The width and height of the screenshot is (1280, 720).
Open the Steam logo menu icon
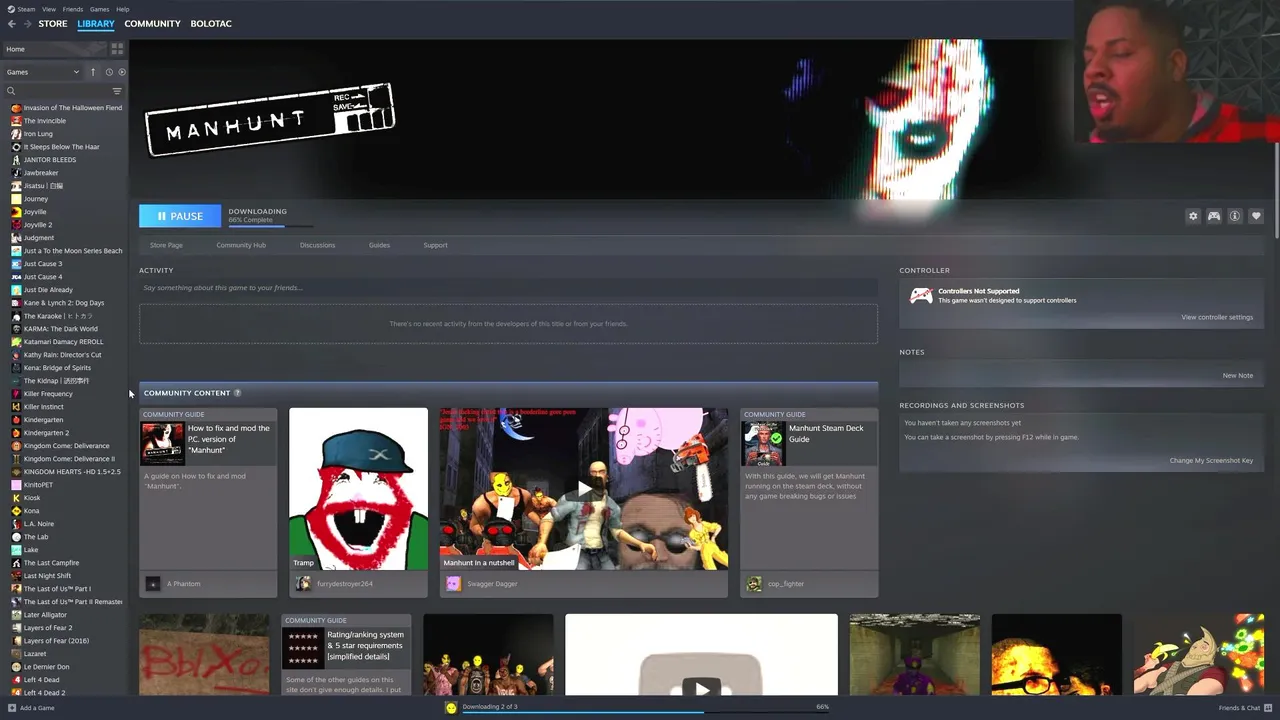coord(11,9)
